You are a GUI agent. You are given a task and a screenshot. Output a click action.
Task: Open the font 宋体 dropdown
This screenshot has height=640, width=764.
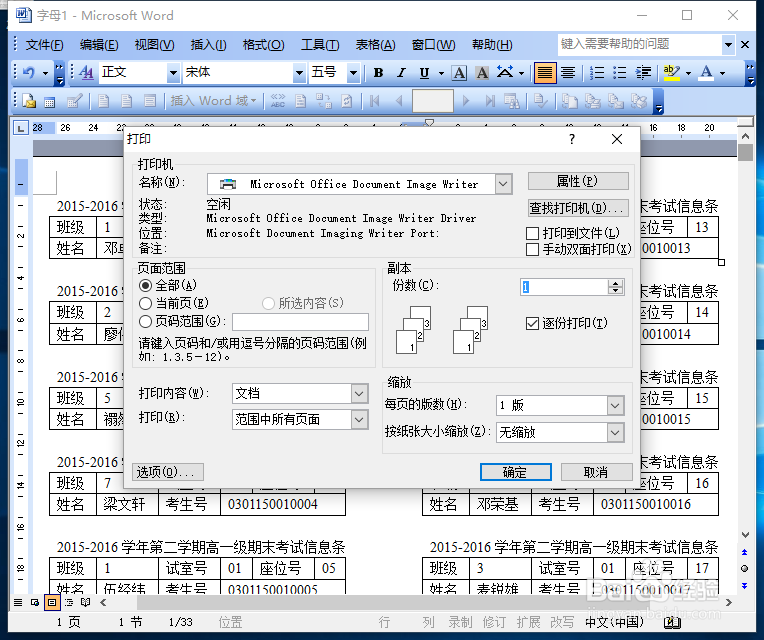pyautogui.click(x=299, y=73)
